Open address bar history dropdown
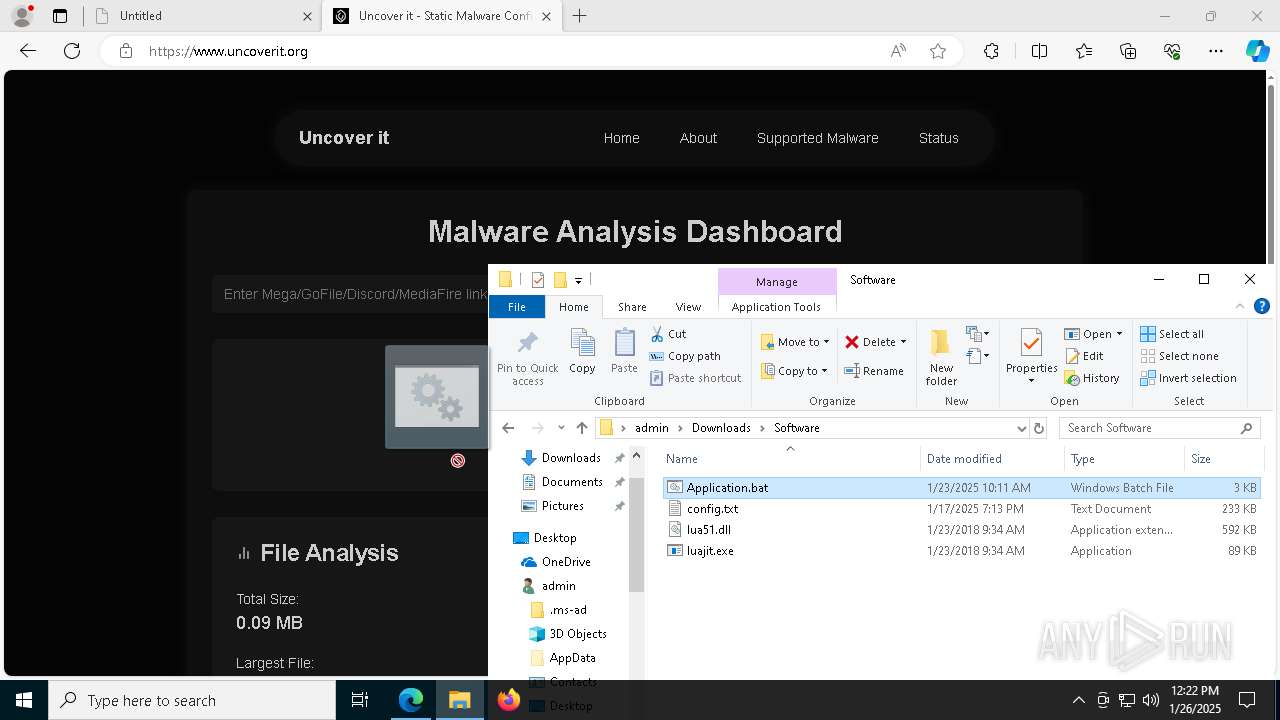Image resolution: width=1280 pixels, height=720 pixels. 1021,428
